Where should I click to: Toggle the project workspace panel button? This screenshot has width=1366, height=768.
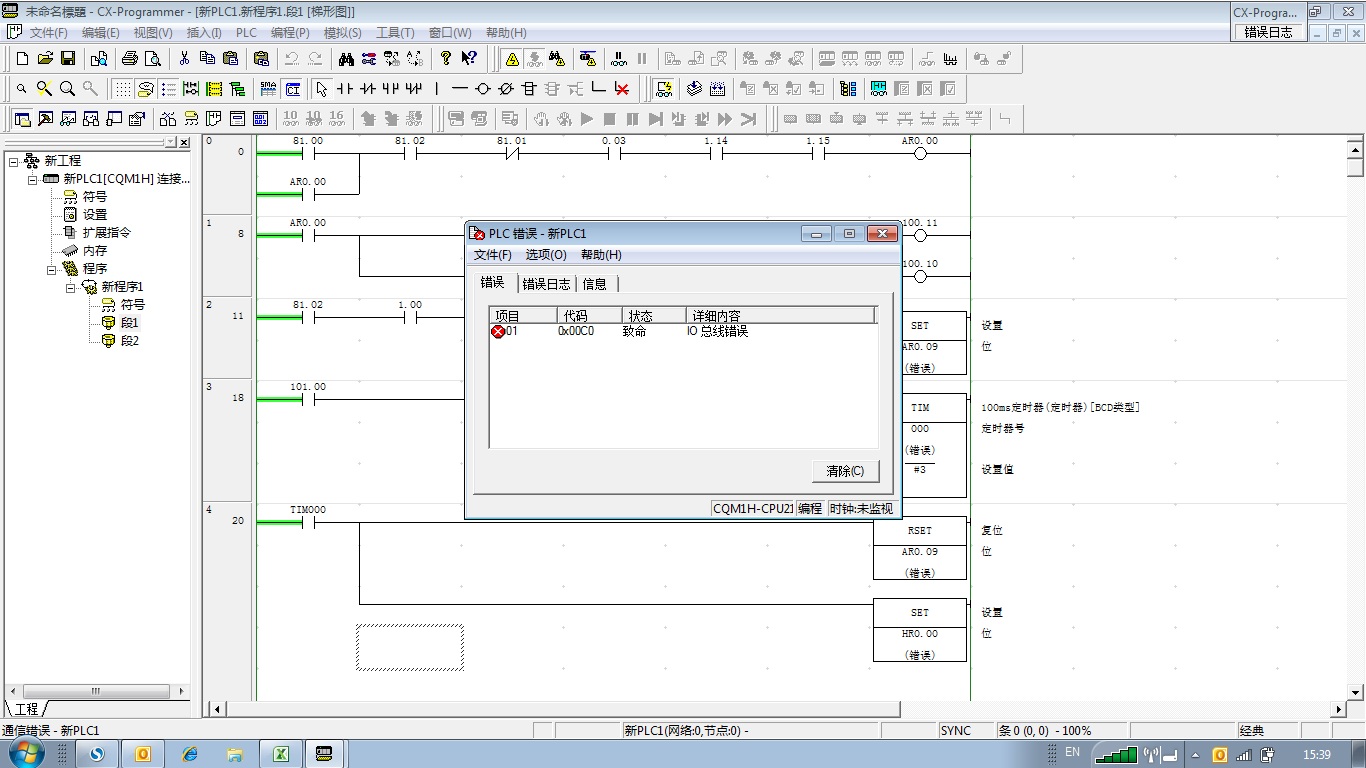22,119
